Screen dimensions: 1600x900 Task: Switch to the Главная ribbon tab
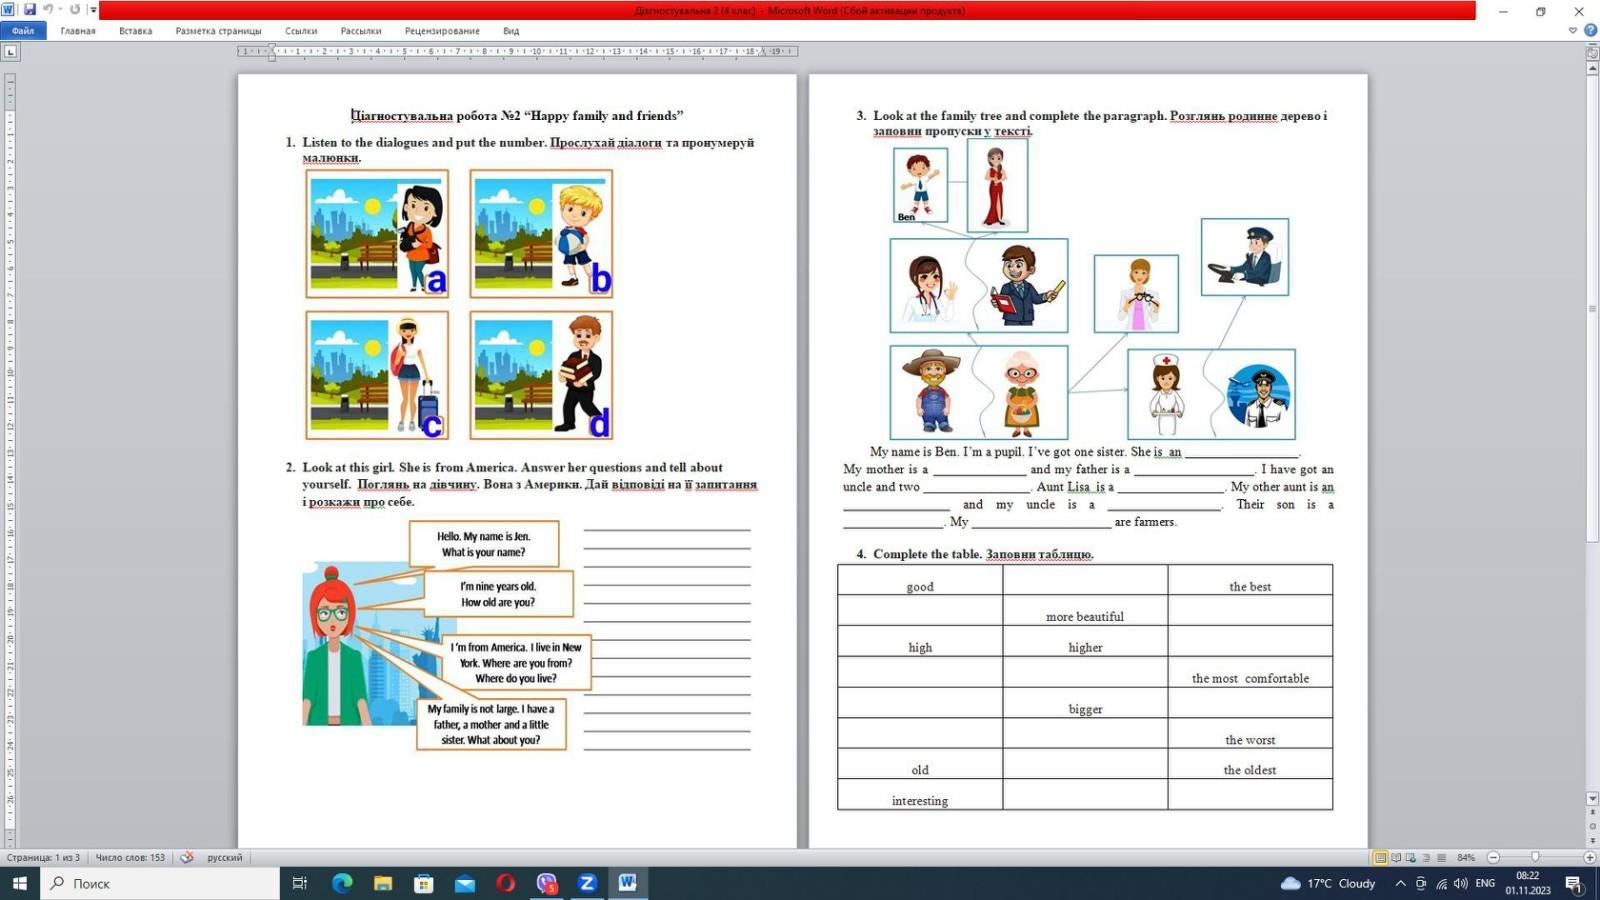(x=78, y=31)
